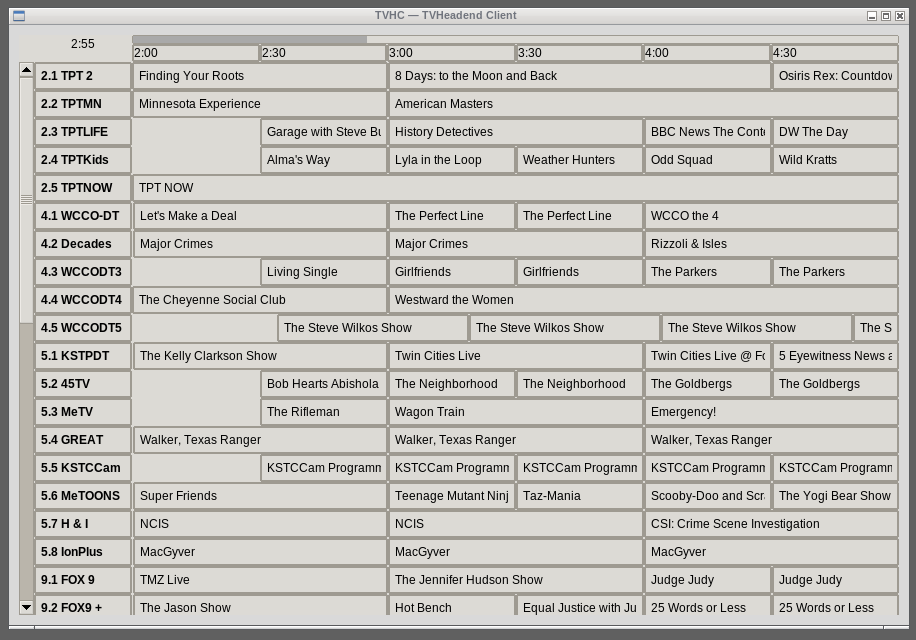The image size is (916, 640).
Task: Maximize the TVHC window
Action: 886,16
